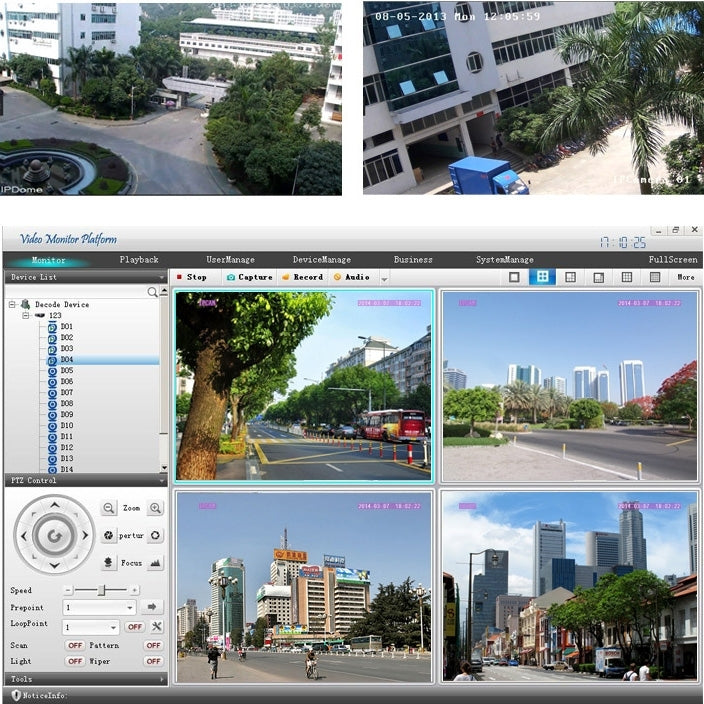Go to prepoint with arrow button

coord(152,607)
